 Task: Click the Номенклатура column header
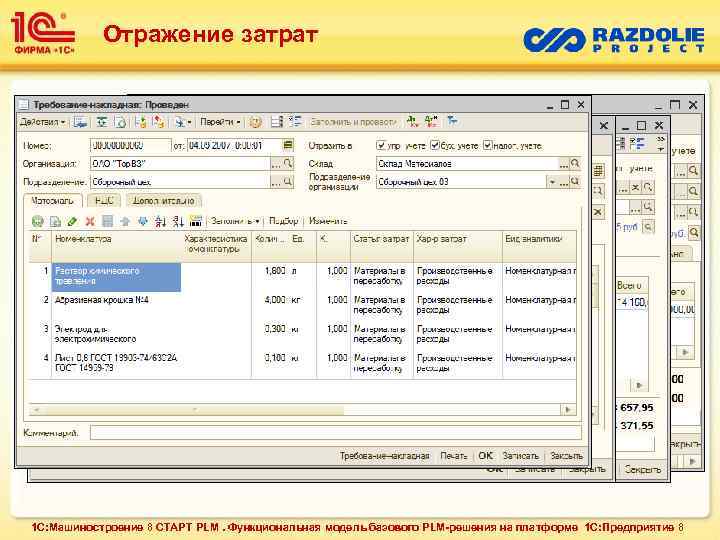point(117,246)
